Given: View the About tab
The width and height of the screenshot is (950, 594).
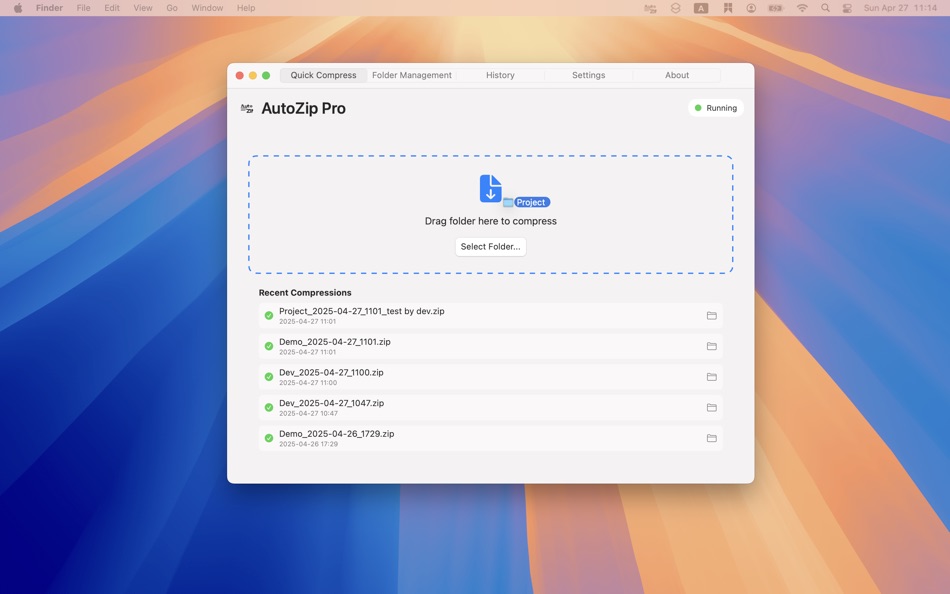Looking at the screenshot, I should pos(677,75).
